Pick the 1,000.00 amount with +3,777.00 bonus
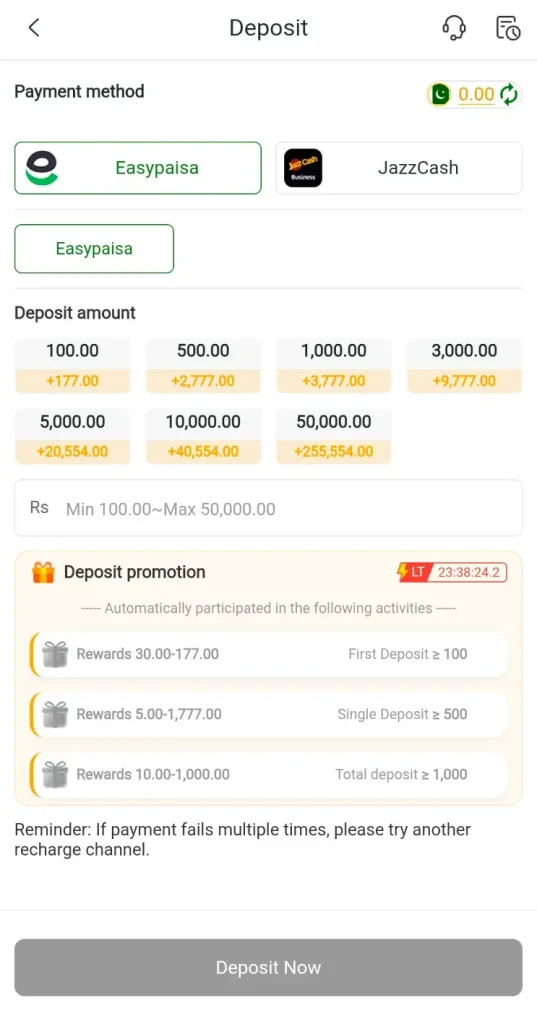The image size is (537, 1024). click(x=334, y=365)
